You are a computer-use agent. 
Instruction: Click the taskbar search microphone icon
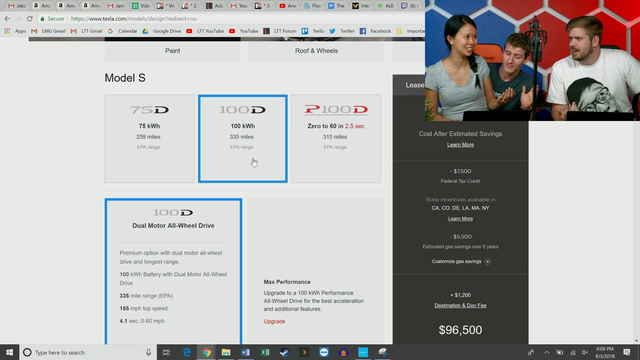point(148,352)
